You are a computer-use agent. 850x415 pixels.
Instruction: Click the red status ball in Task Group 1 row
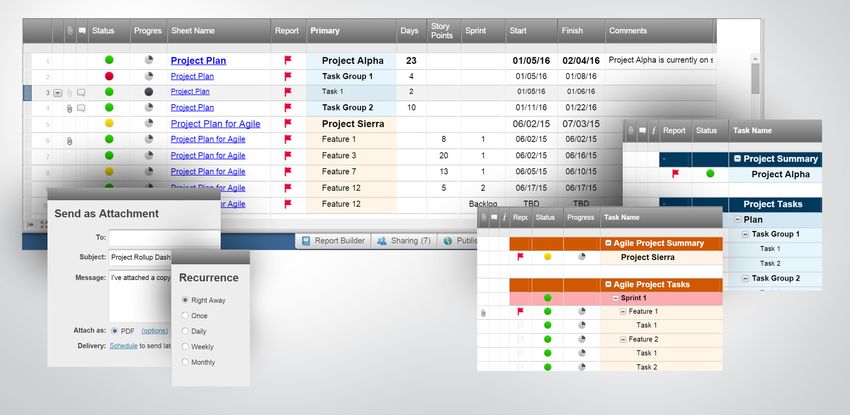coord(109,76)
